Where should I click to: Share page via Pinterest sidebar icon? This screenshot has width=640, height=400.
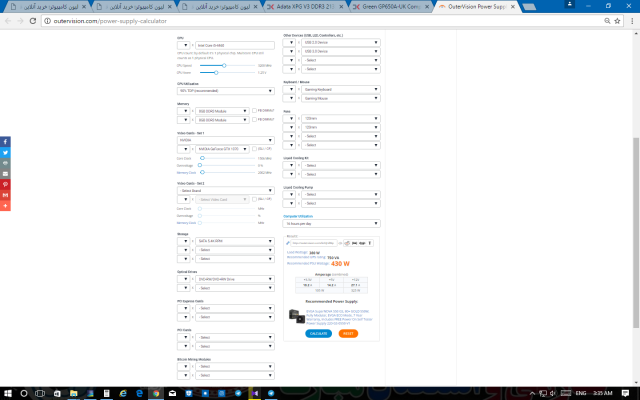[x=5, y=184]
